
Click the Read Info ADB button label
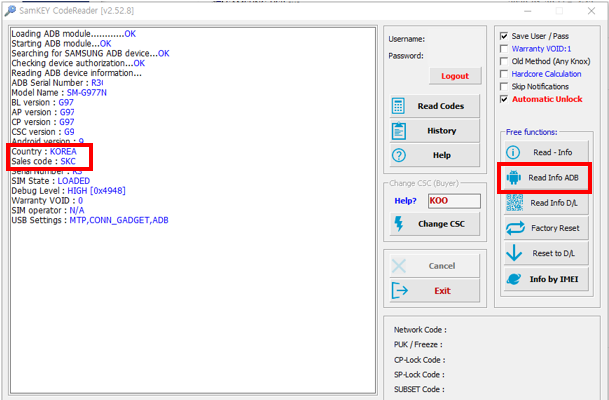pyautogui.click(x=553, y=177)
